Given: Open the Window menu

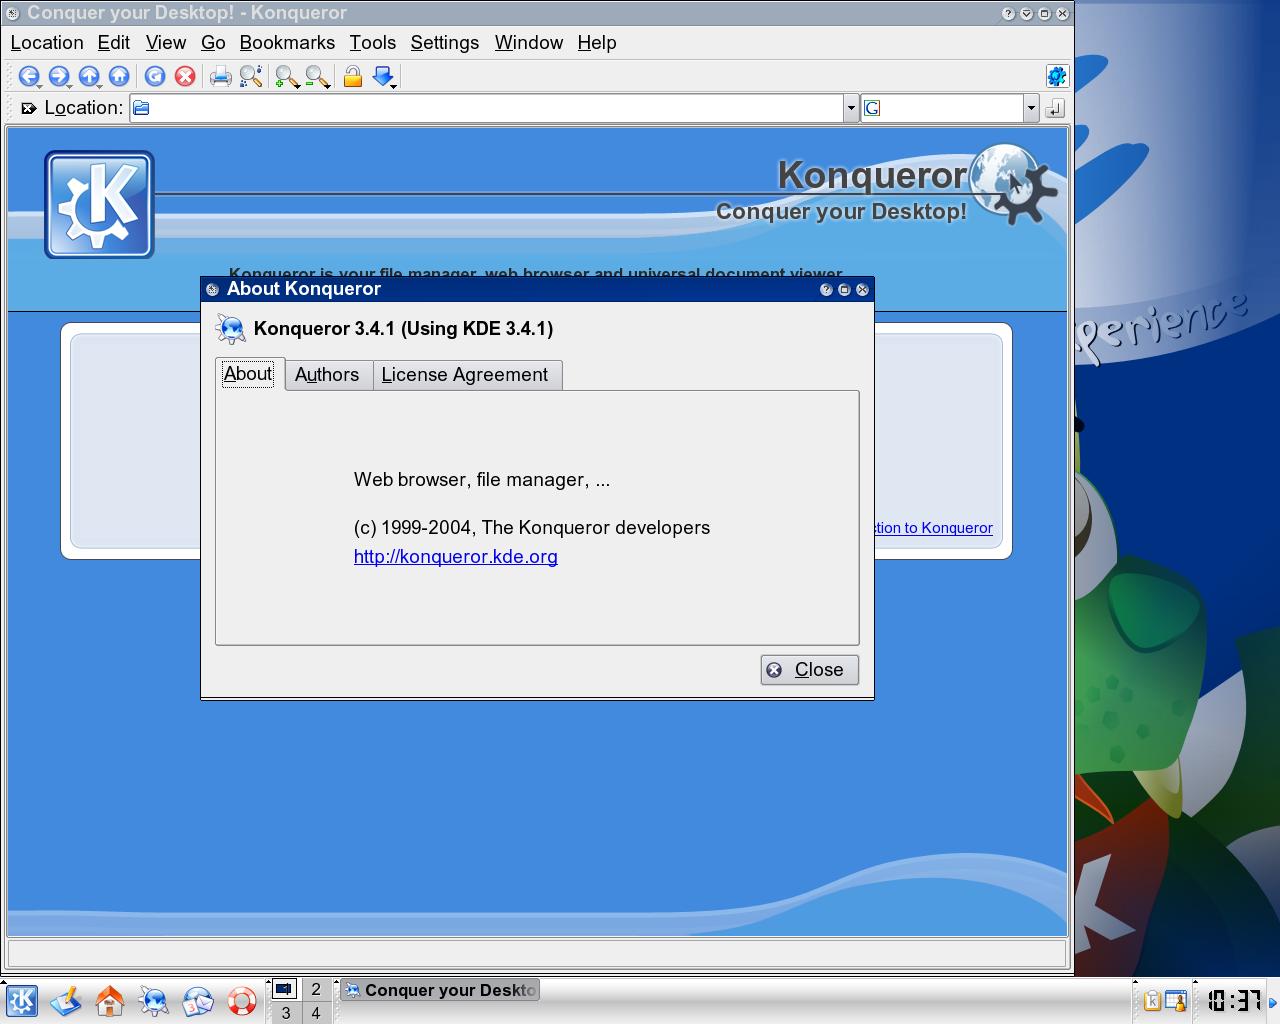Looking at the screenshot, I should tap(529, 43).
